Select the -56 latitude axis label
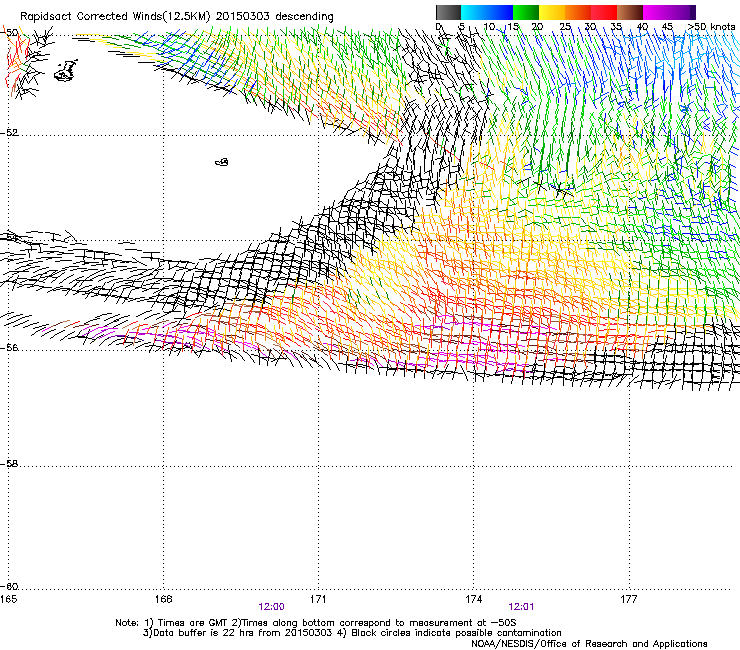Image resolution: width=740 pixels, height=650 pixels. tap(9, 348)
